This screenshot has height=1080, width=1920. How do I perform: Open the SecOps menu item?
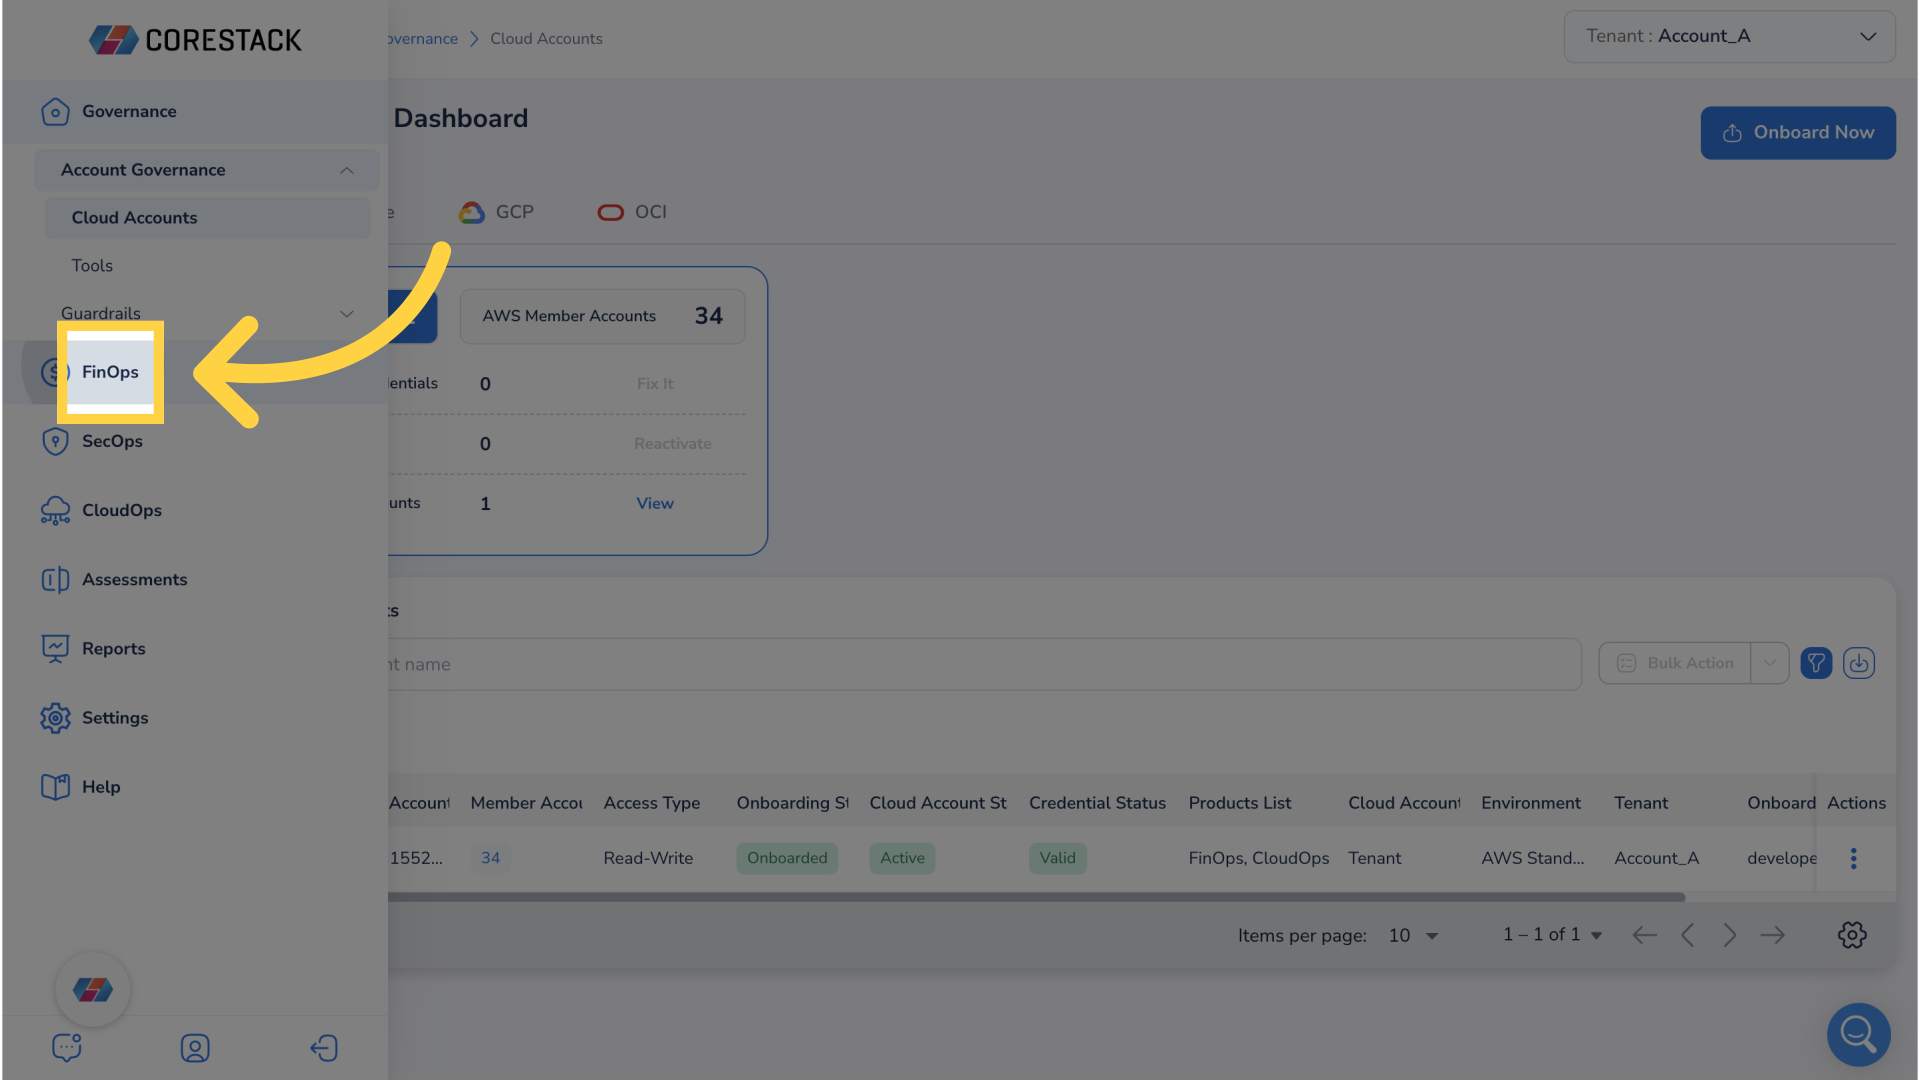click(x=112, y=441)
